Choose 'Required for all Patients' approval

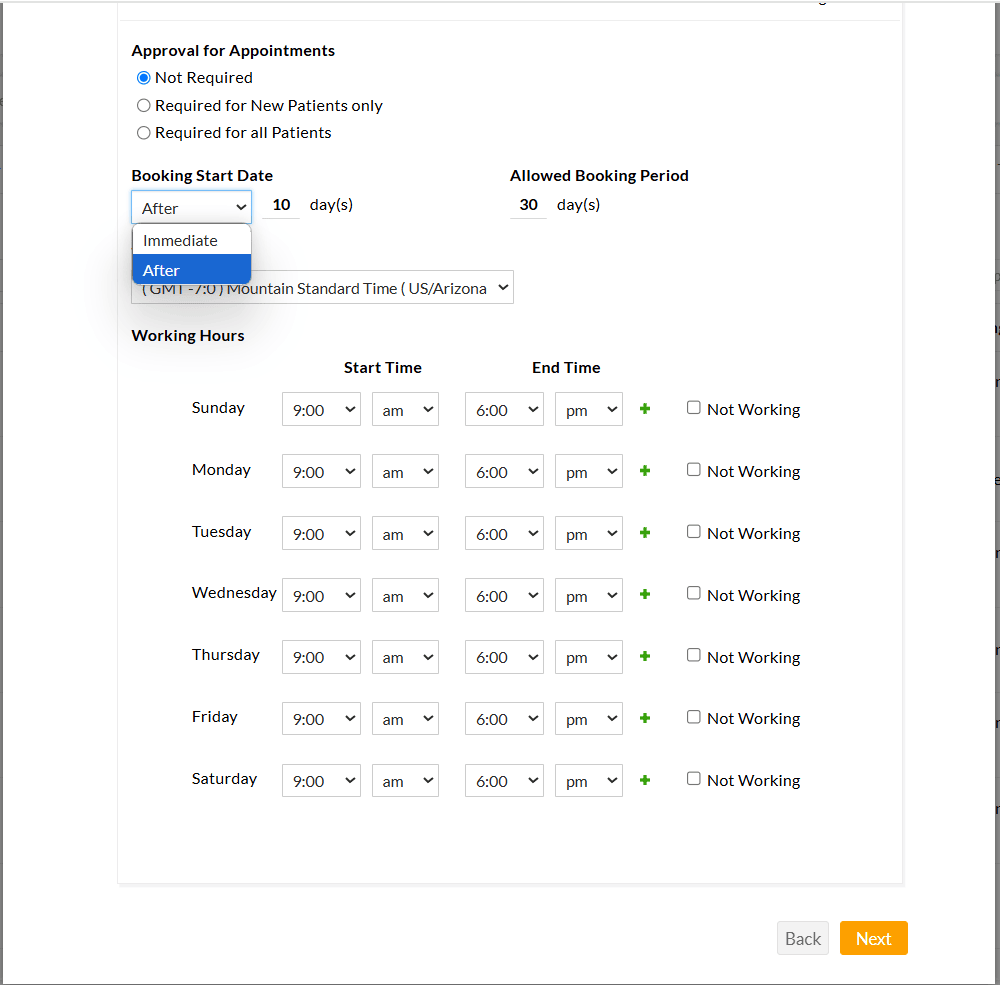click(x=144, y=133)
